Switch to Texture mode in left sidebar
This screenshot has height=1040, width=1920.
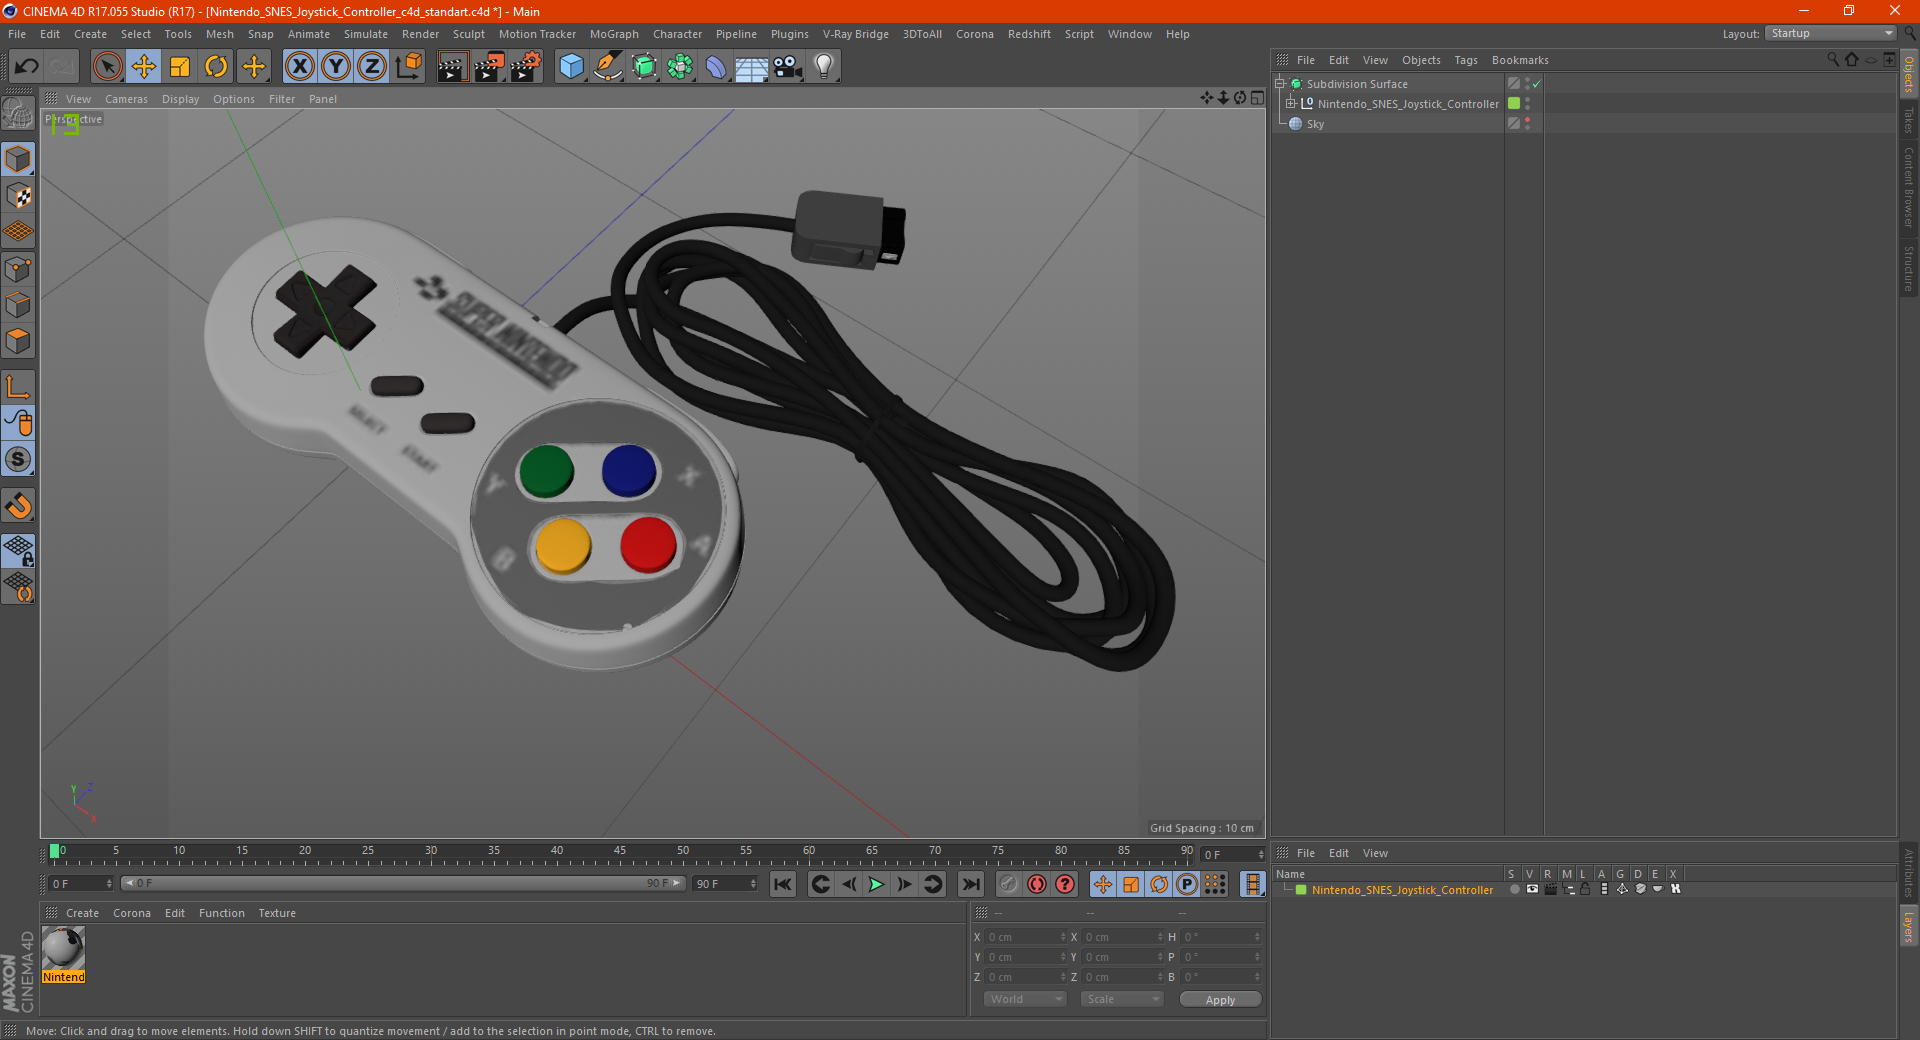click(x=19, y=196)
